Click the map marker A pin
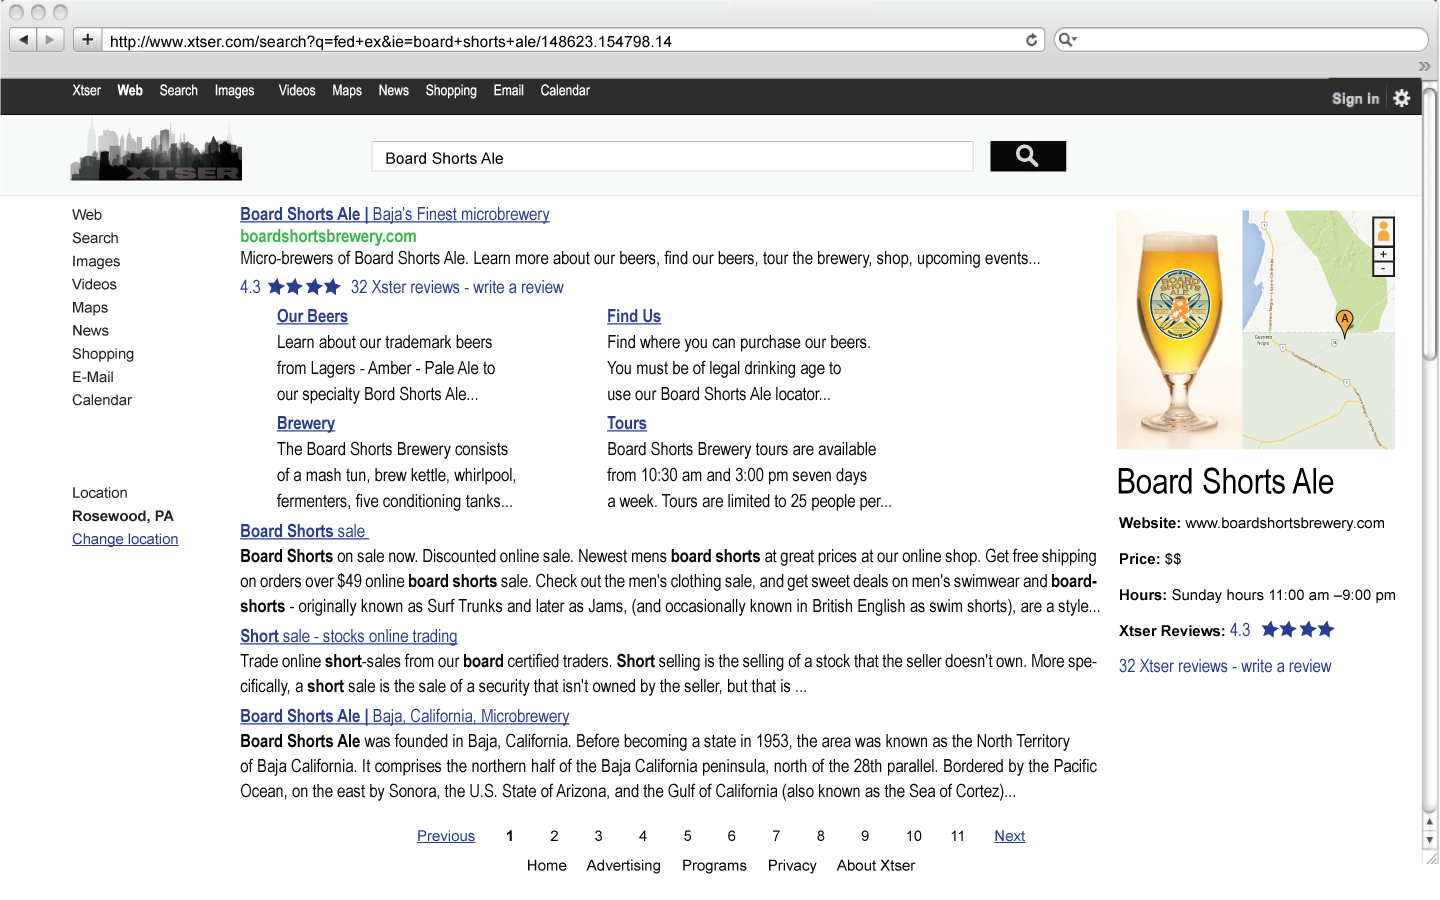The height and width of the screenshot is (900, 1440). tap(1345, 323)
